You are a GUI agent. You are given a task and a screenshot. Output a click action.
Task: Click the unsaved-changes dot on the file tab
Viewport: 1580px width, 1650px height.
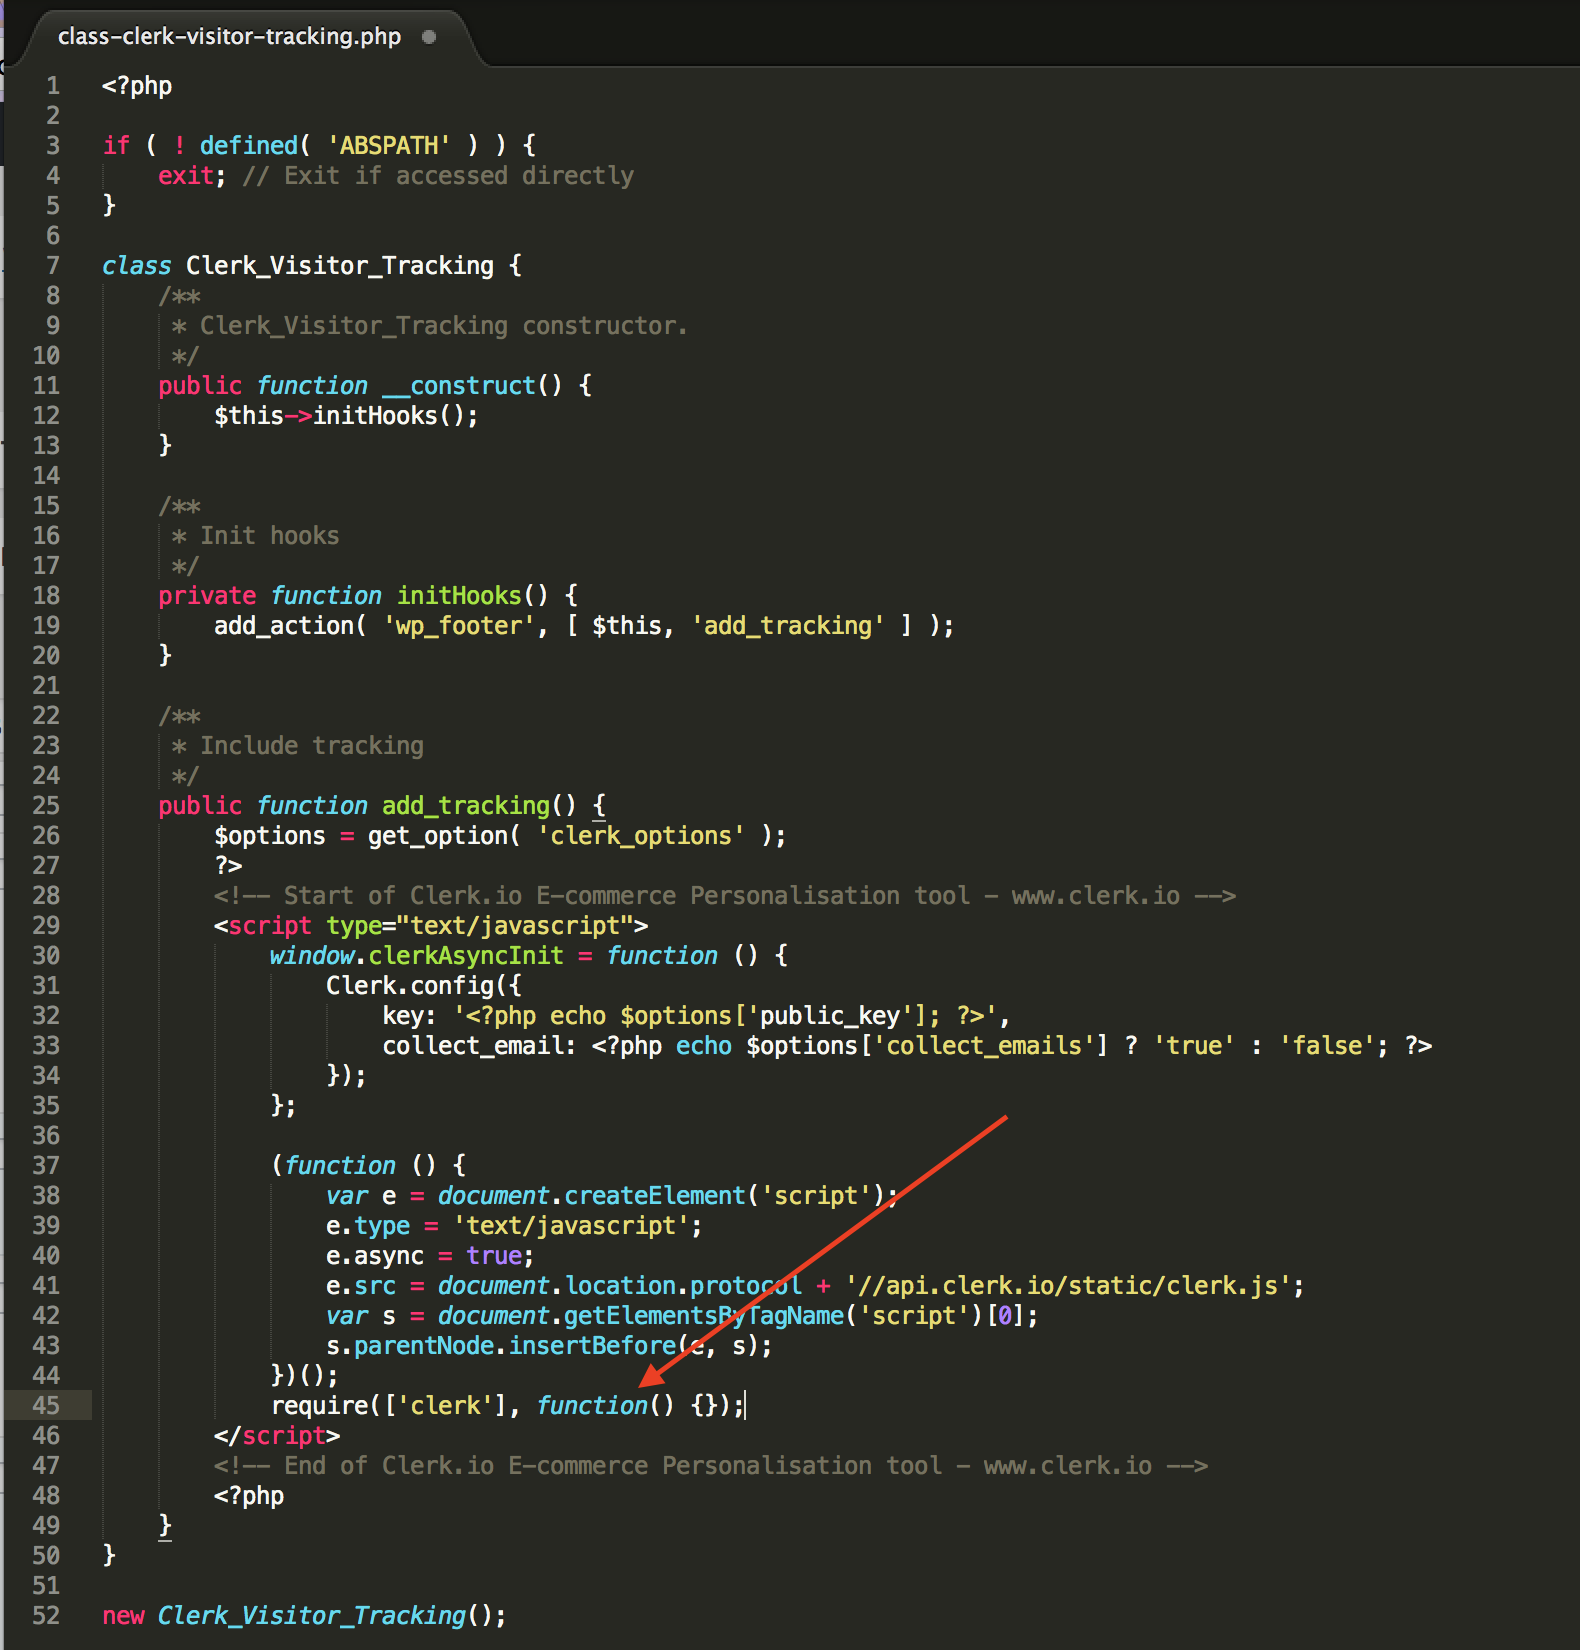[429, 37]
